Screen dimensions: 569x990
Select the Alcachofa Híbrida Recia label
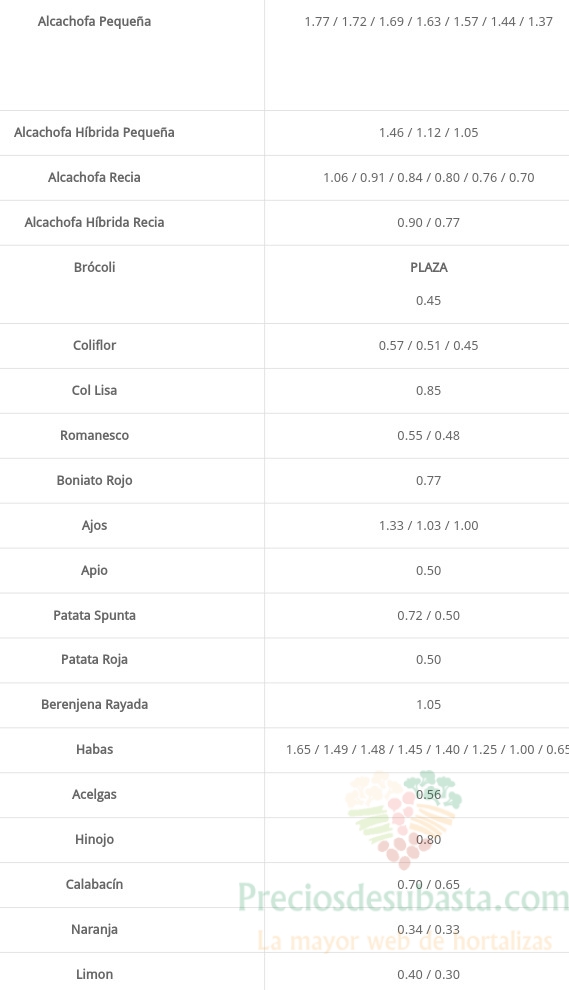coord(94,222)
